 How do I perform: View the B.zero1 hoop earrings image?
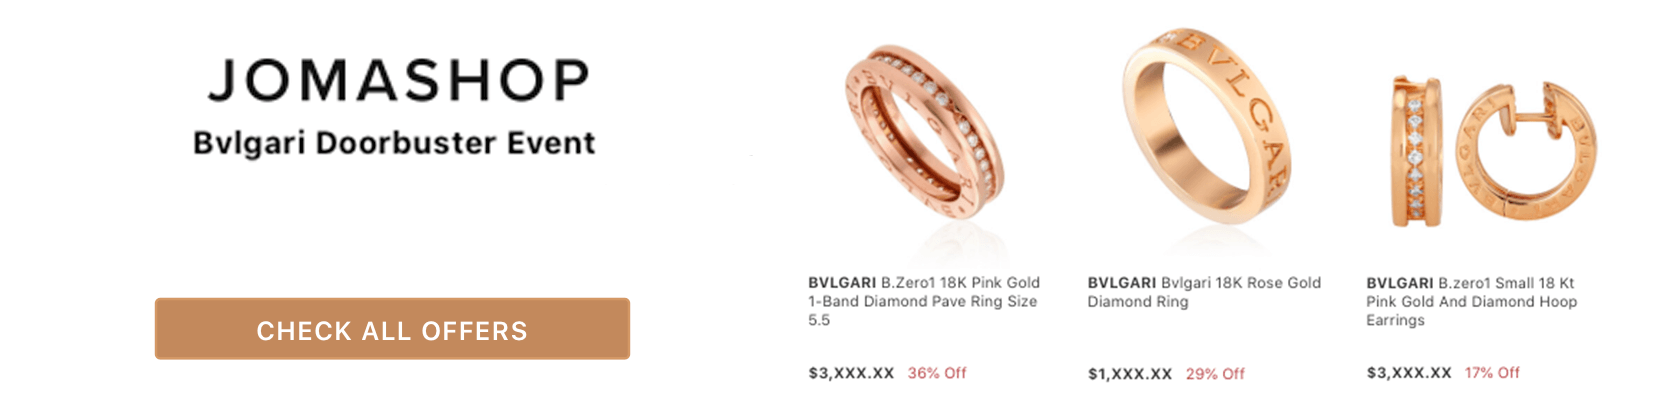[1493, 152]
